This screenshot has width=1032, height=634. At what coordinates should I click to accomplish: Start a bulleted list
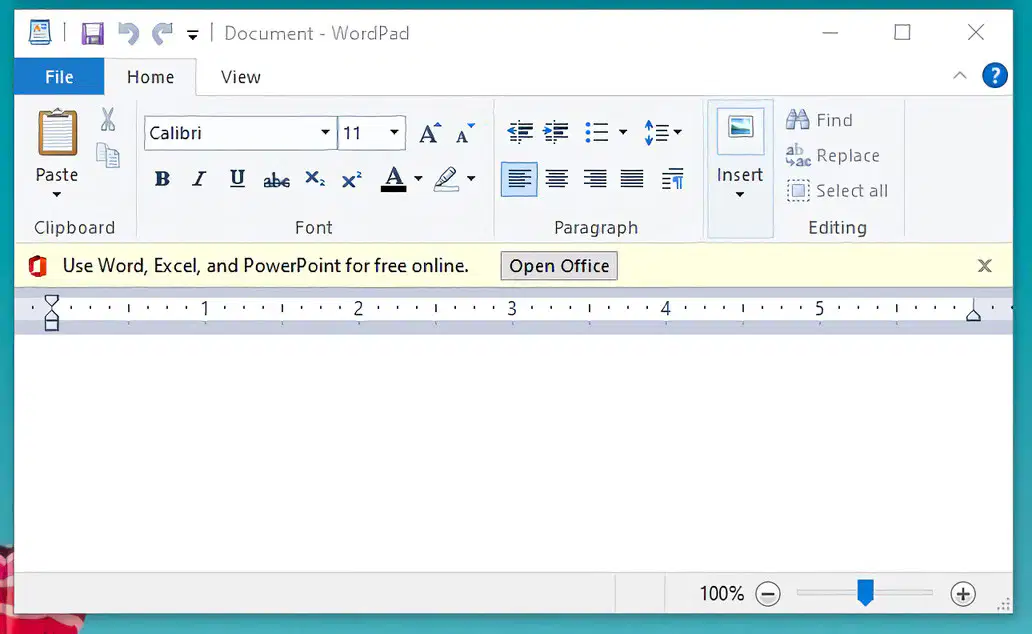[597, 132]
